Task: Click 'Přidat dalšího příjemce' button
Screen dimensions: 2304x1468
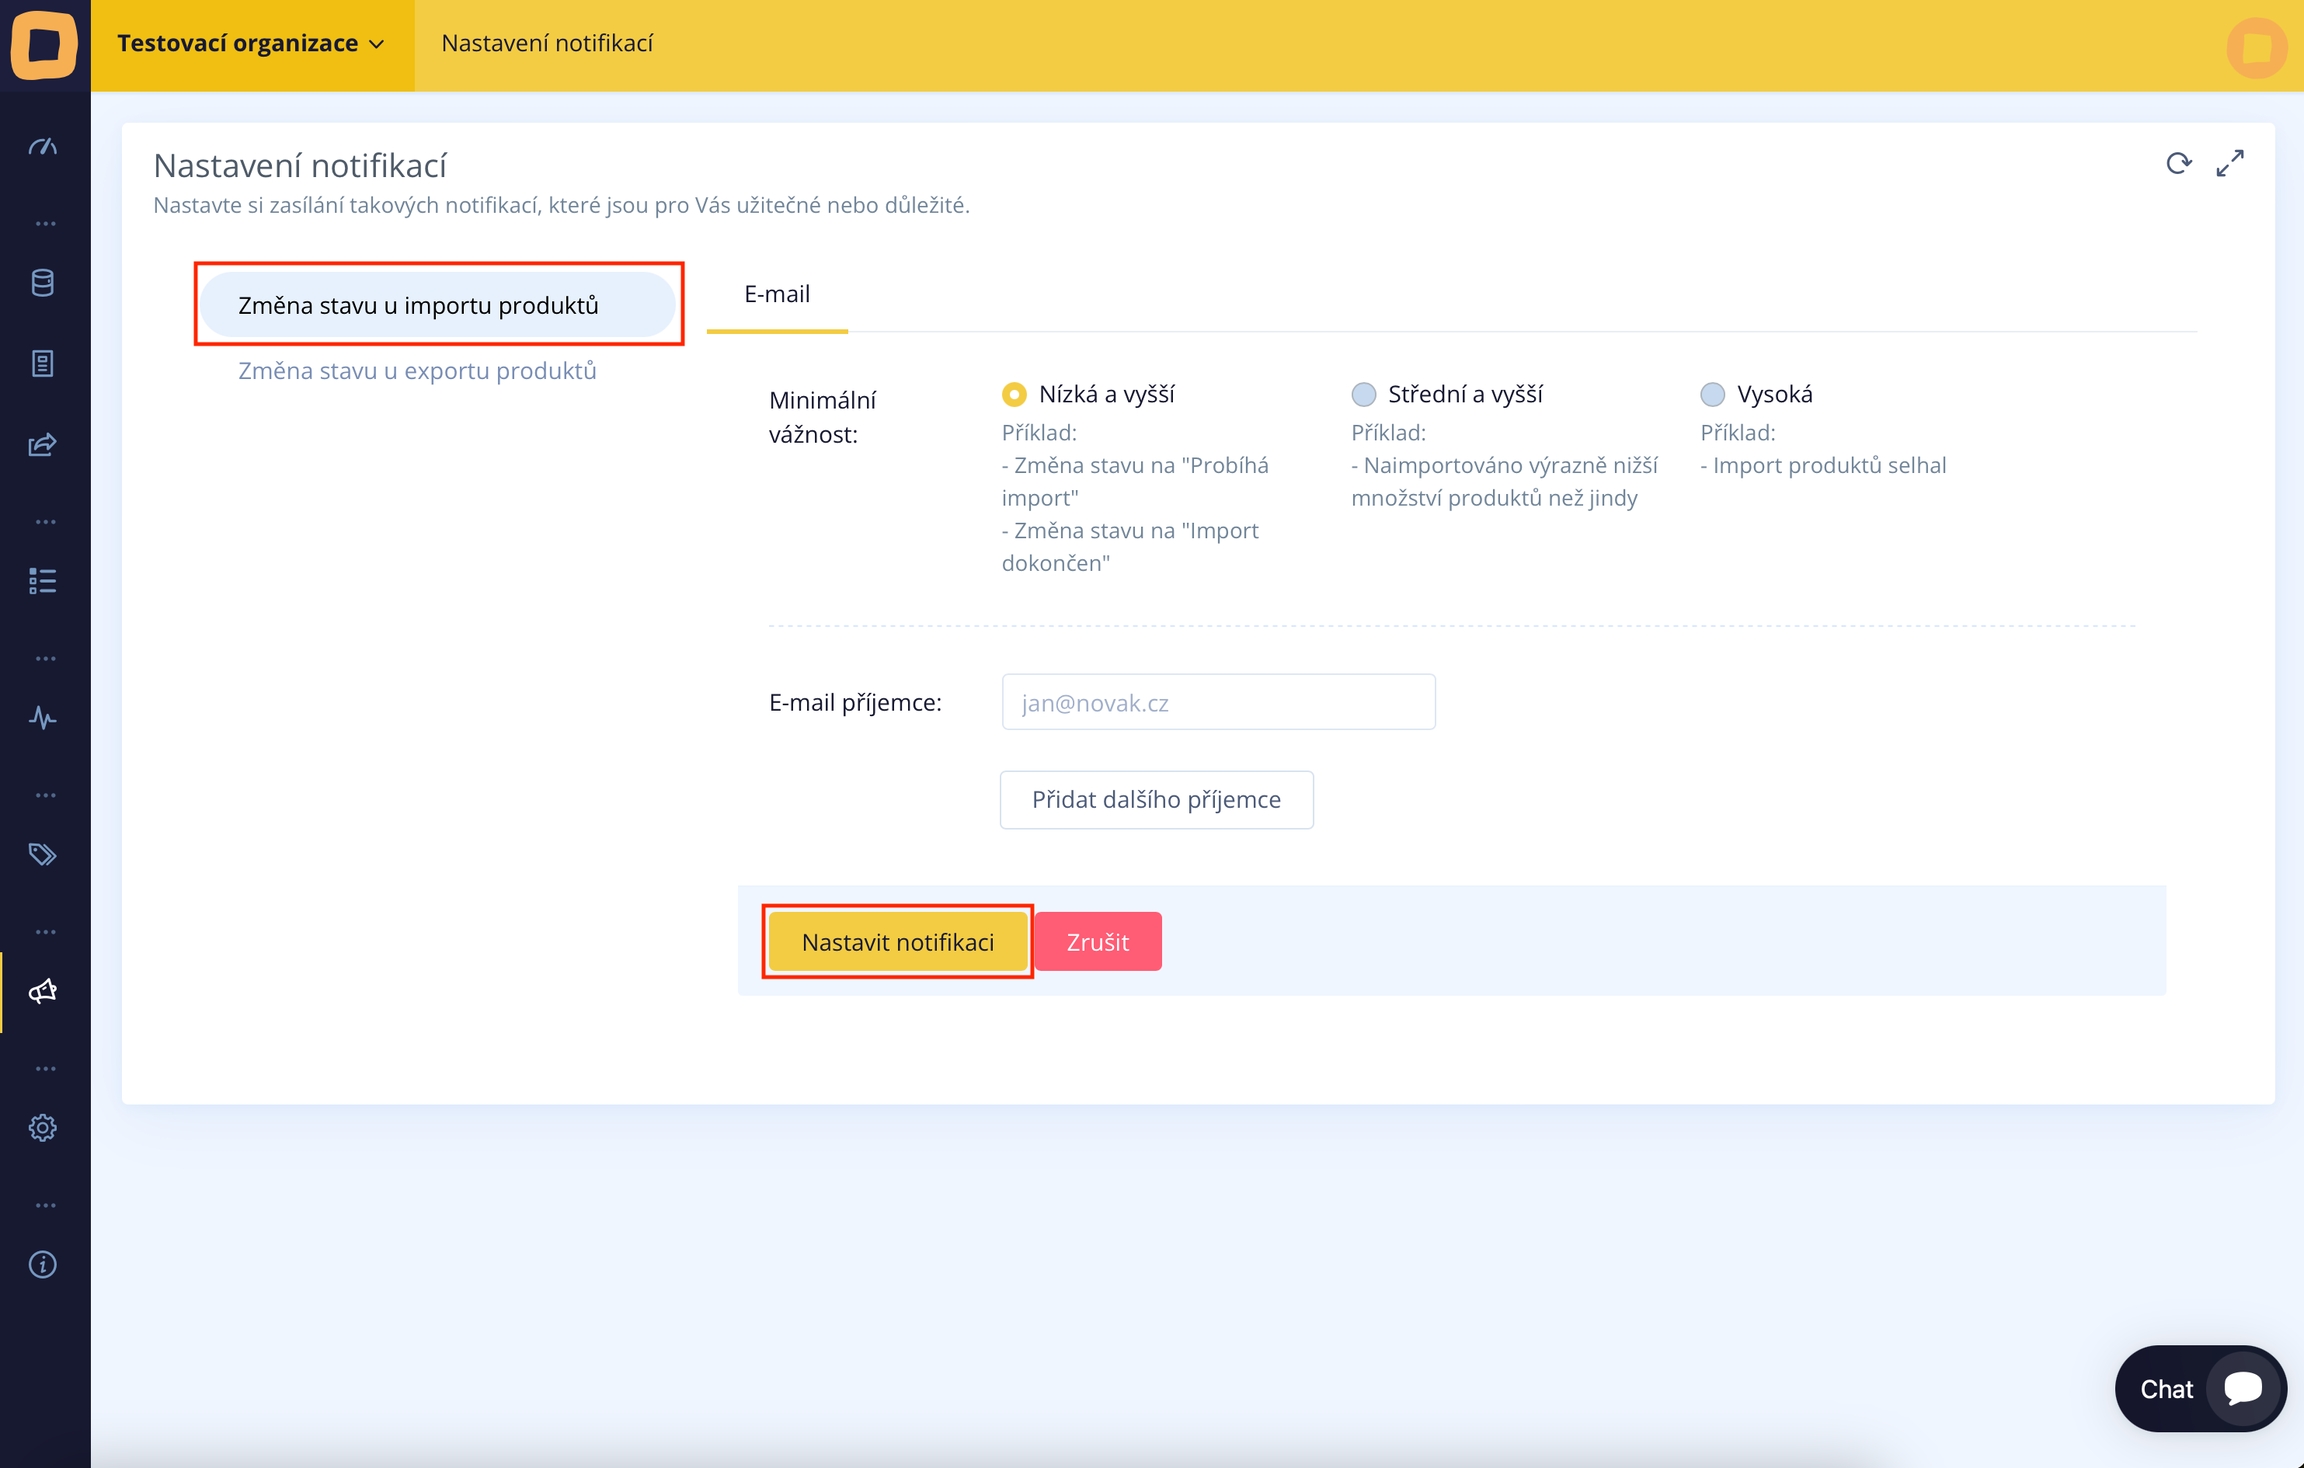Action: pos(1156,800)
